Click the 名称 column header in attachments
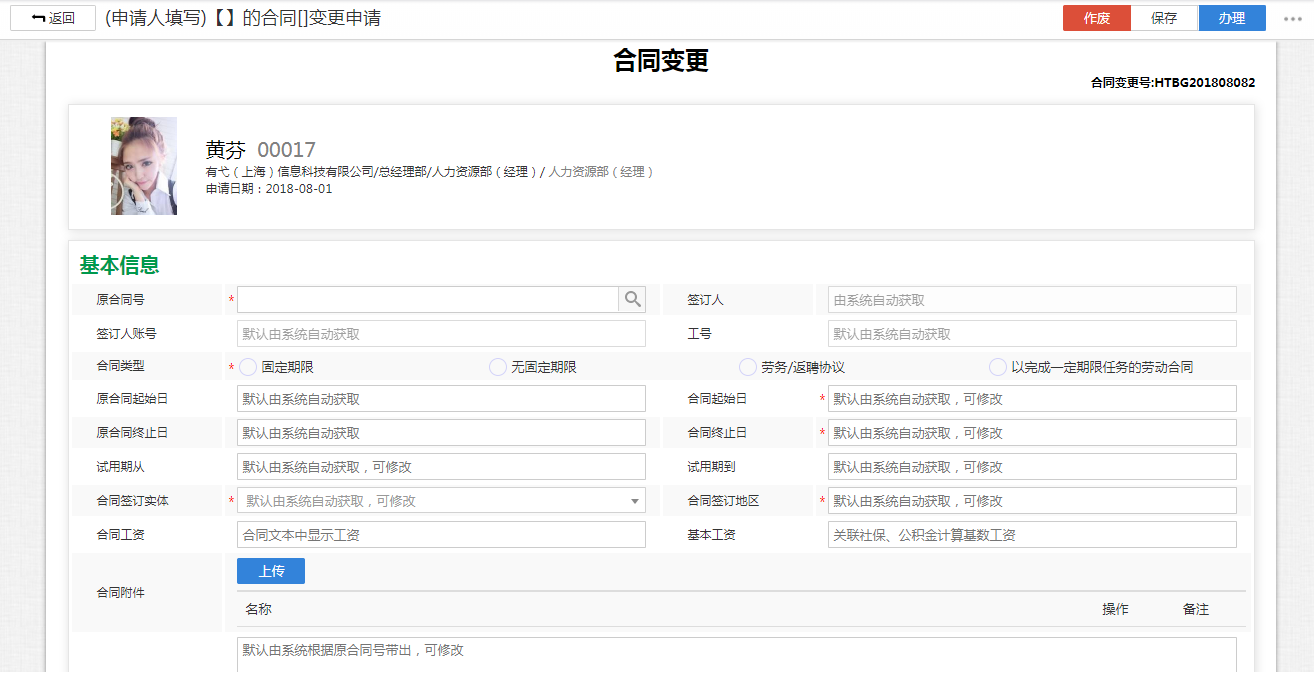The width and height of the screenshot is (1314, 700). click(258, 609)
